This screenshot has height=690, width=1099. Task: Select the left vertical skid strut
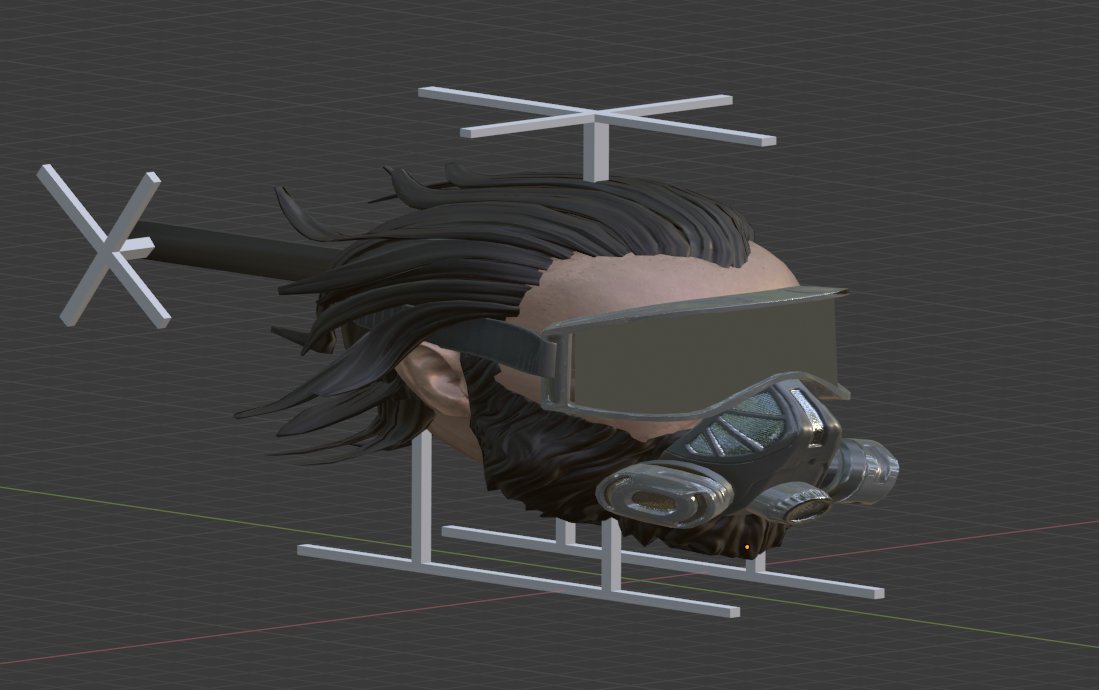(x=421, y=499)
